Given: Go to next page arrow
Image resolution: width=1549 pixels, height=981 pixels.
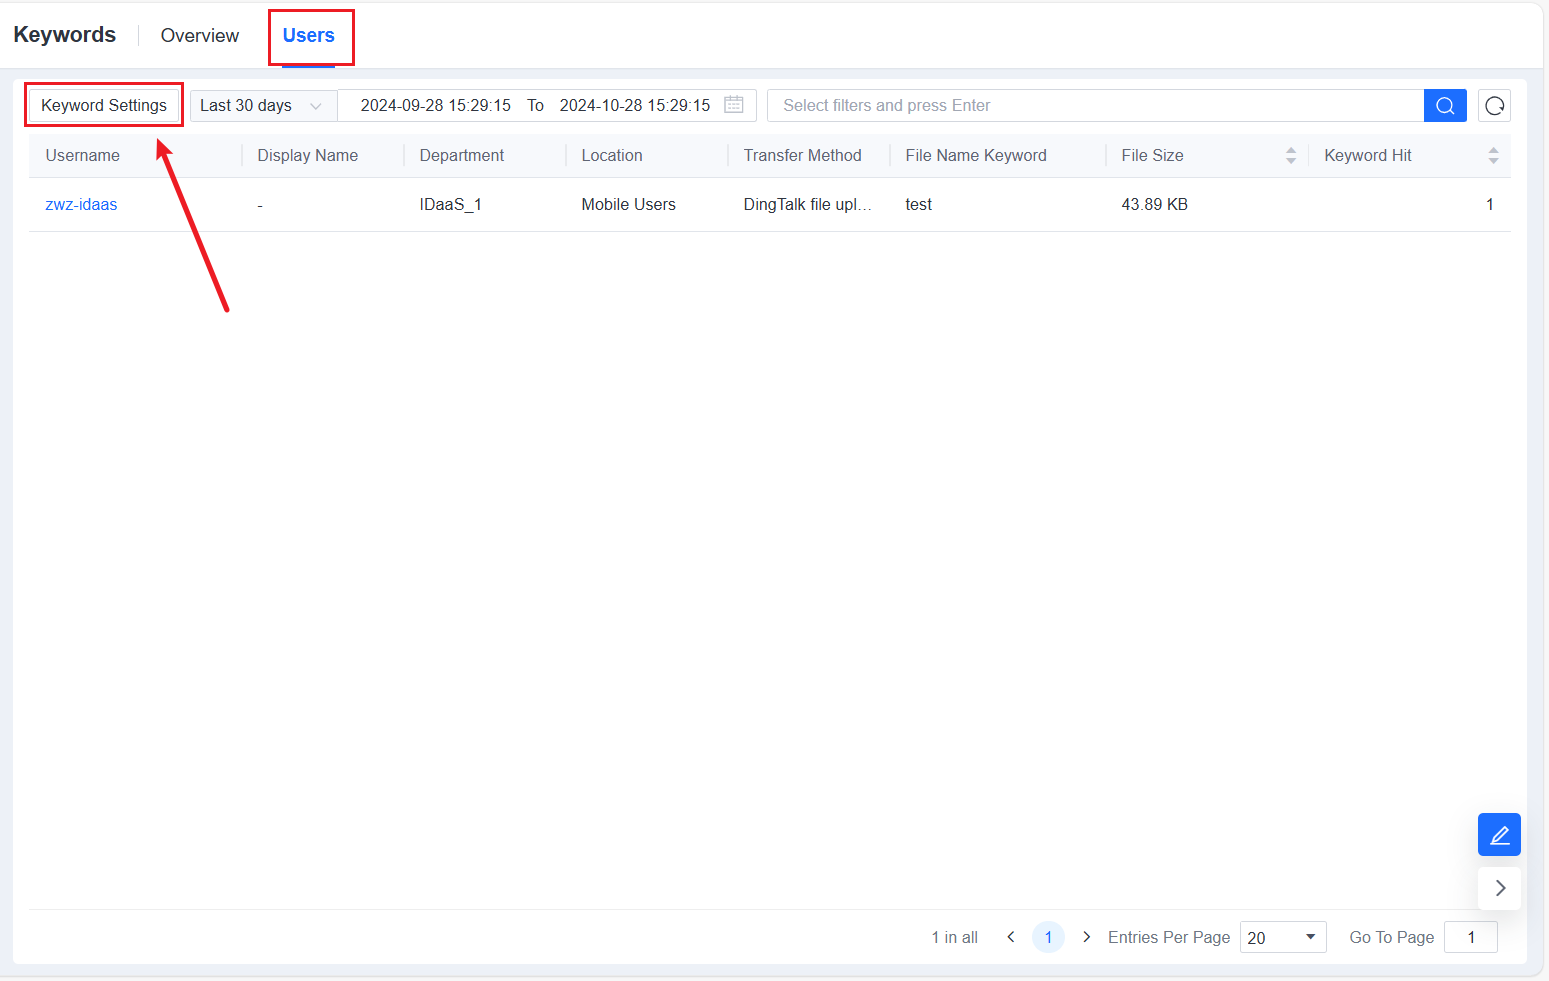Looking at the screenshot, I should coord(1086,937).
